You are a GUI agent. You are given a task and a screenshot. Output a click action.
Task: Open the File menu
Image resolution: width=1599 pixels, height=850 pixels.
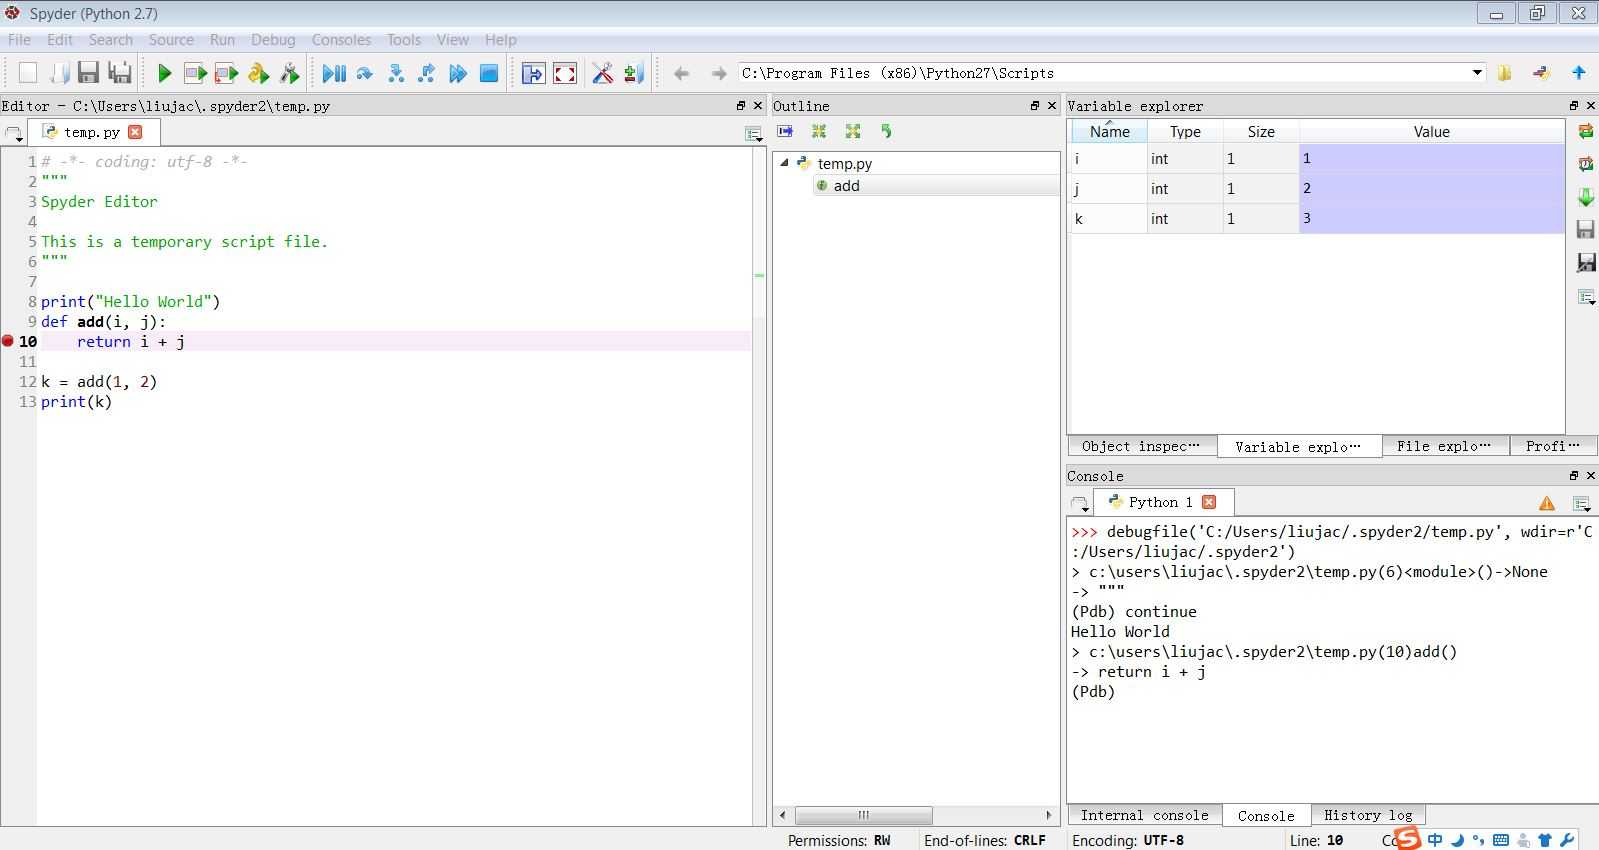point(19,40)
